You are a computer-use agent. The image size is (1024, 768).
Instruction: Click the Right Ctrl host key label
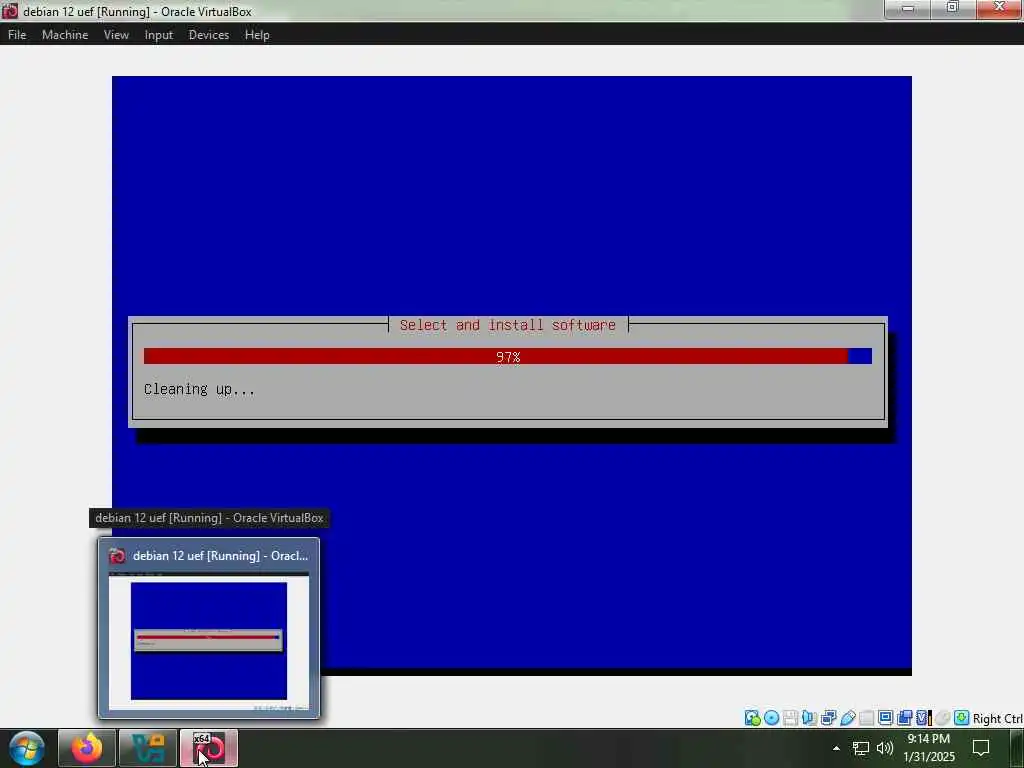point(998,718)
